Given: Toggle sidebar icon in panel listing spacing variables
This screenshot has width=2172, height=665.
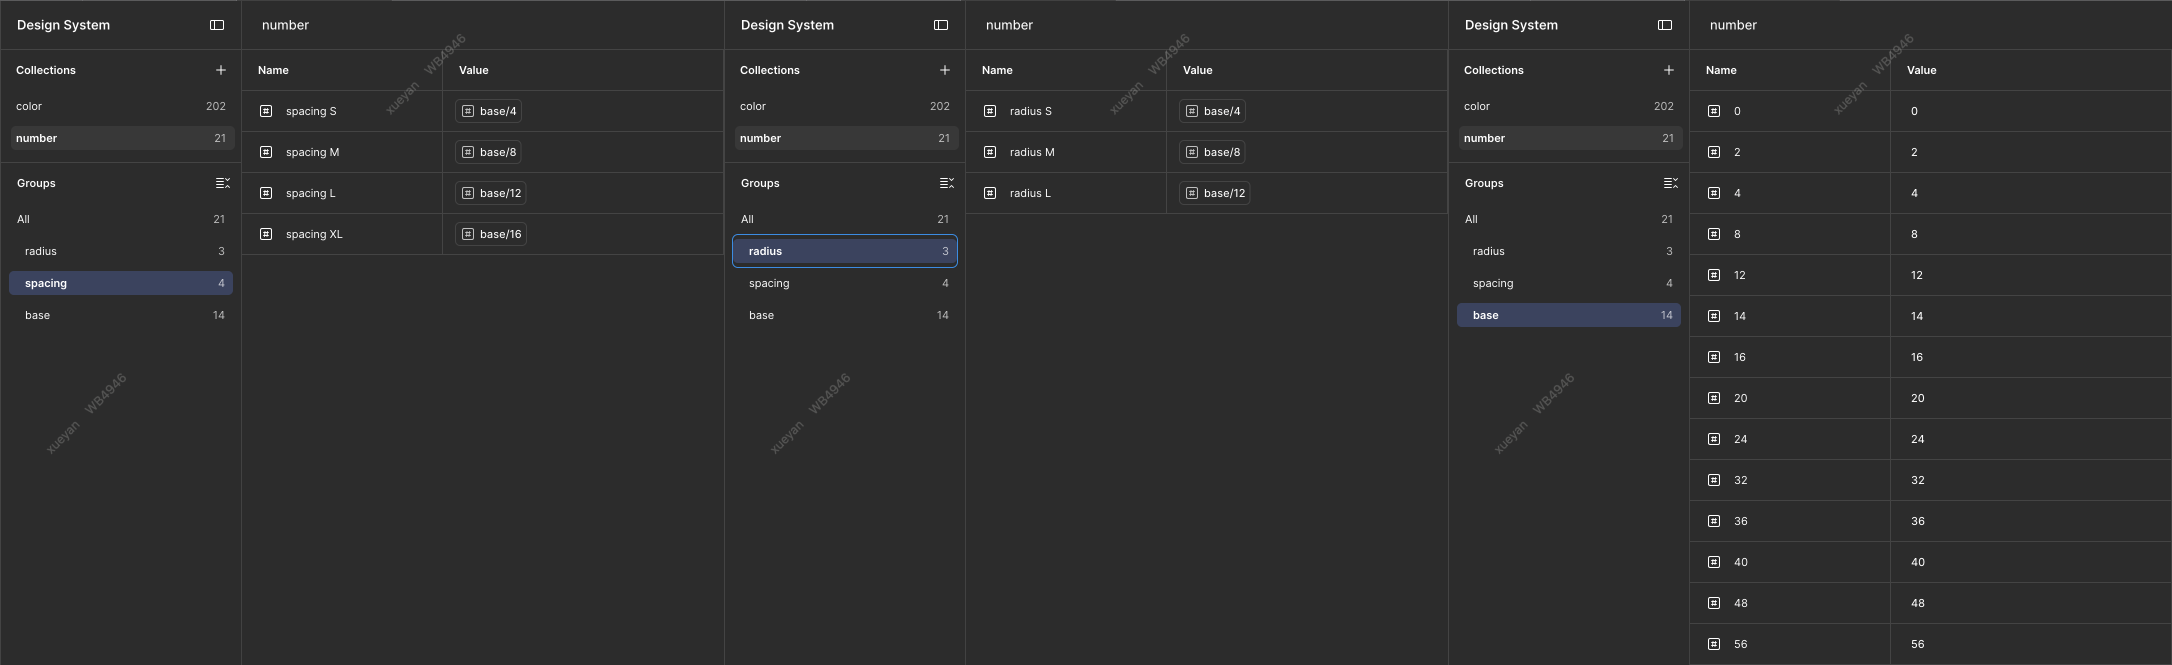Looking at the screenshot, I should coord(217,25).
